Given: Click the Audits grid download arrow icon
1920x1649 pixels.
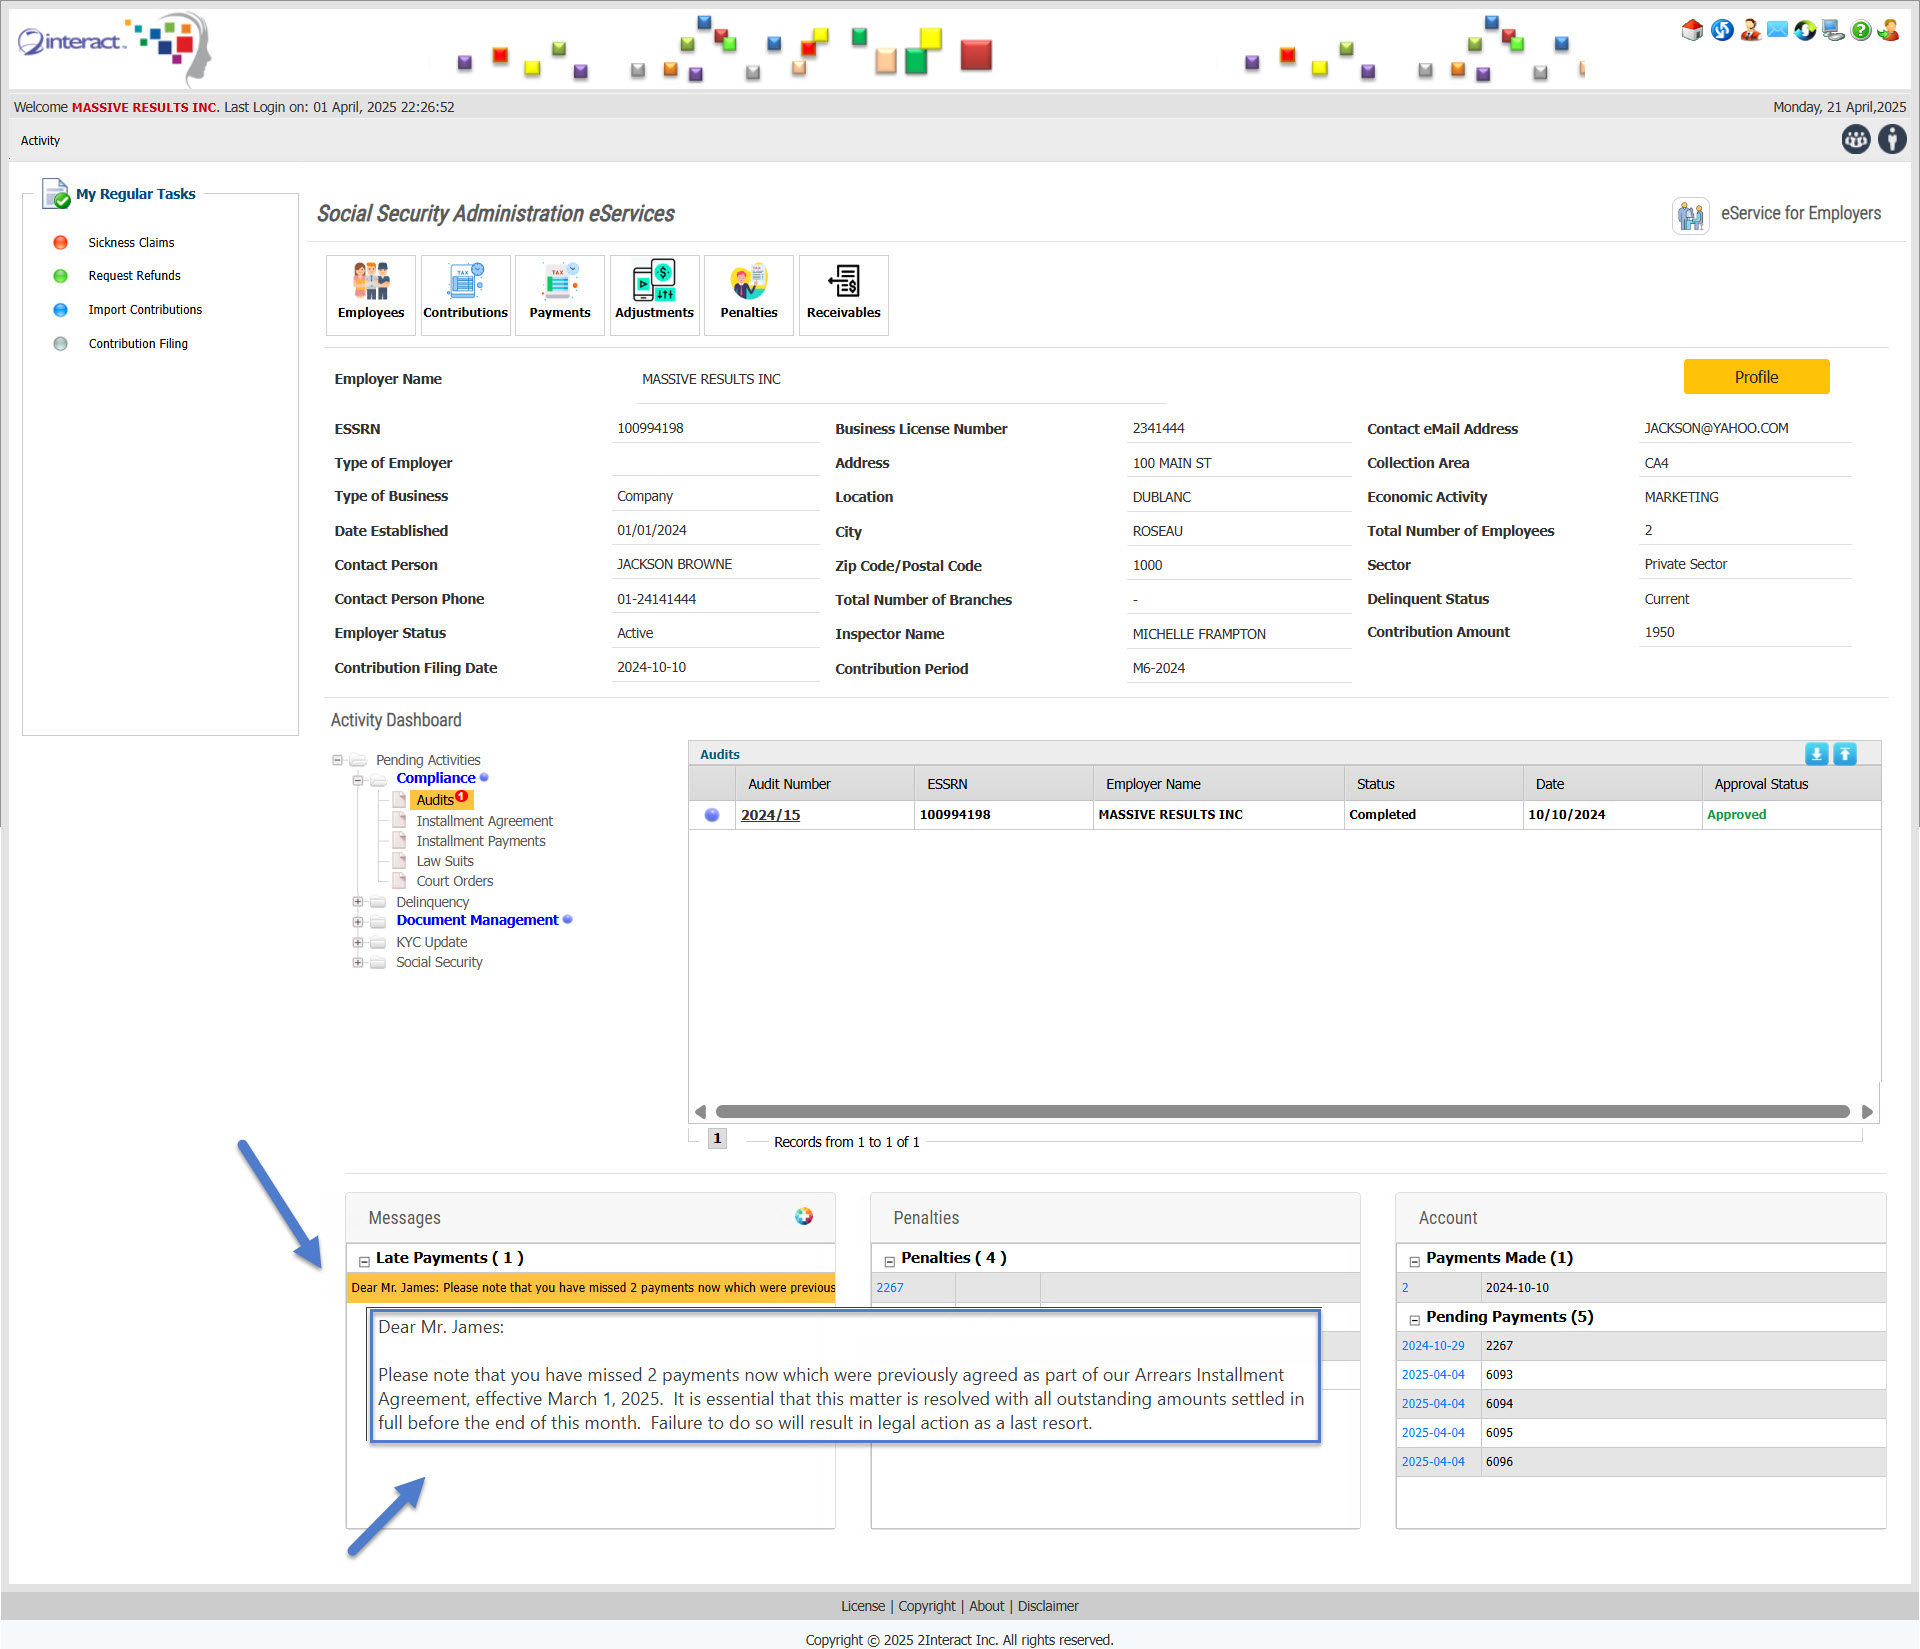Looking at the screenshot, I should [x=1816, y=754].
